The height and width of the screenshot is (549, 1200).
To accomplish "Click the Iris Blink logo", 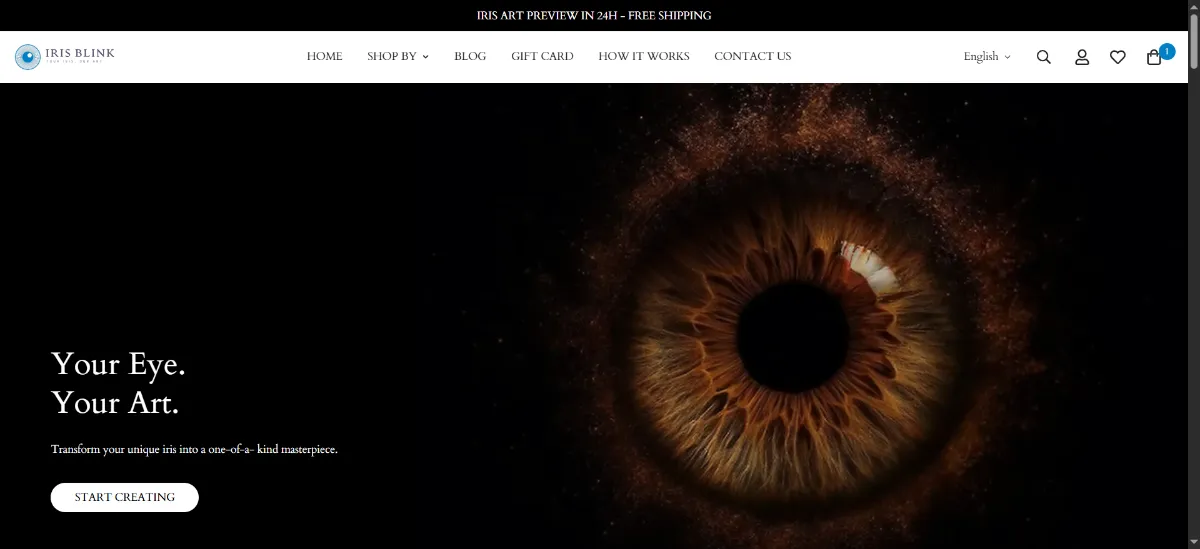I will pos(65,56).
